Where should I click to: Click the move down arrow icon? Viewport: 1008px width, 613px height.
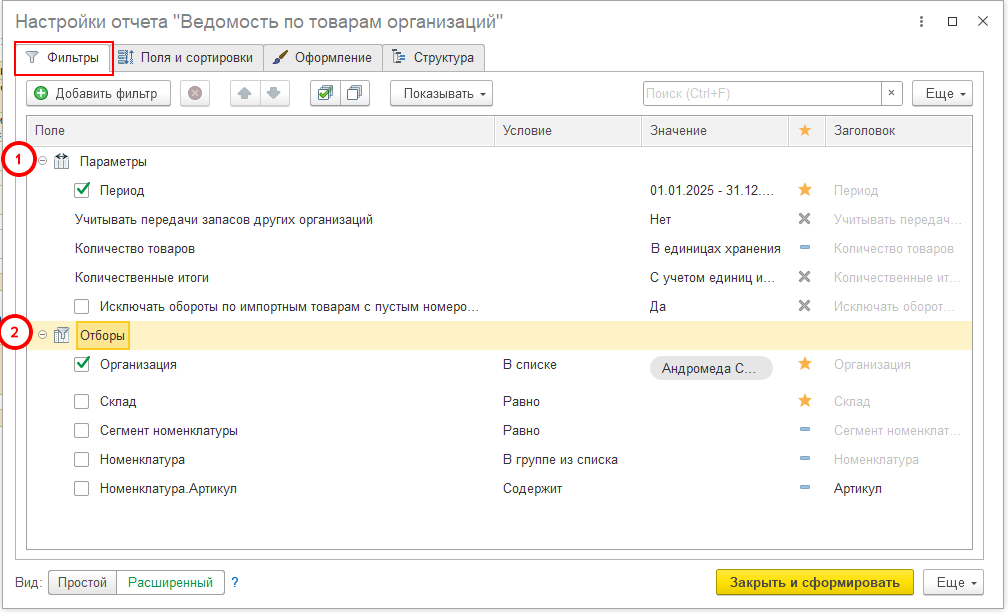tap(273, 94)
